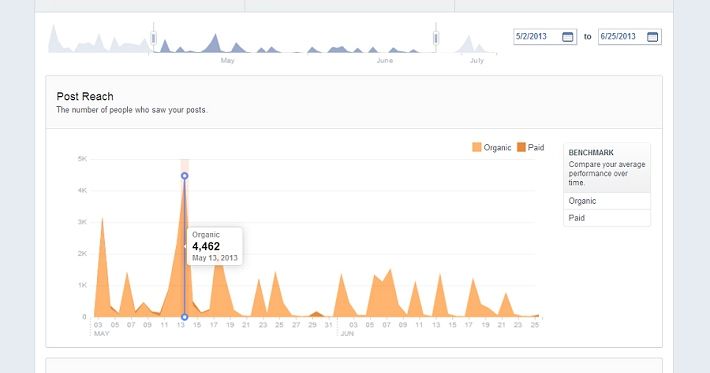Open the start date calendar icon
Image resolution: width=710 pixels, height=373 pixels.
567,37
